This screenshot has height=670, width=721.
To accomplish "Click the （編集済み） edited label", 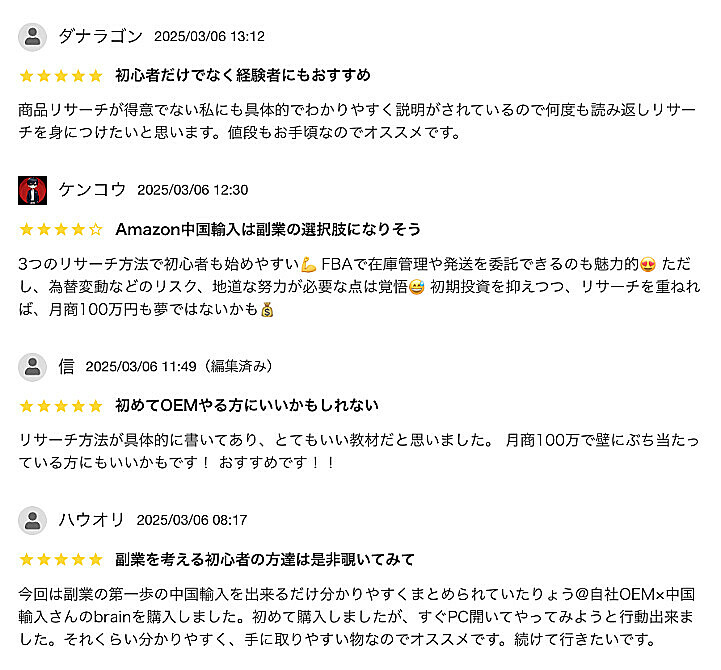I will click(x=237, y=367).
